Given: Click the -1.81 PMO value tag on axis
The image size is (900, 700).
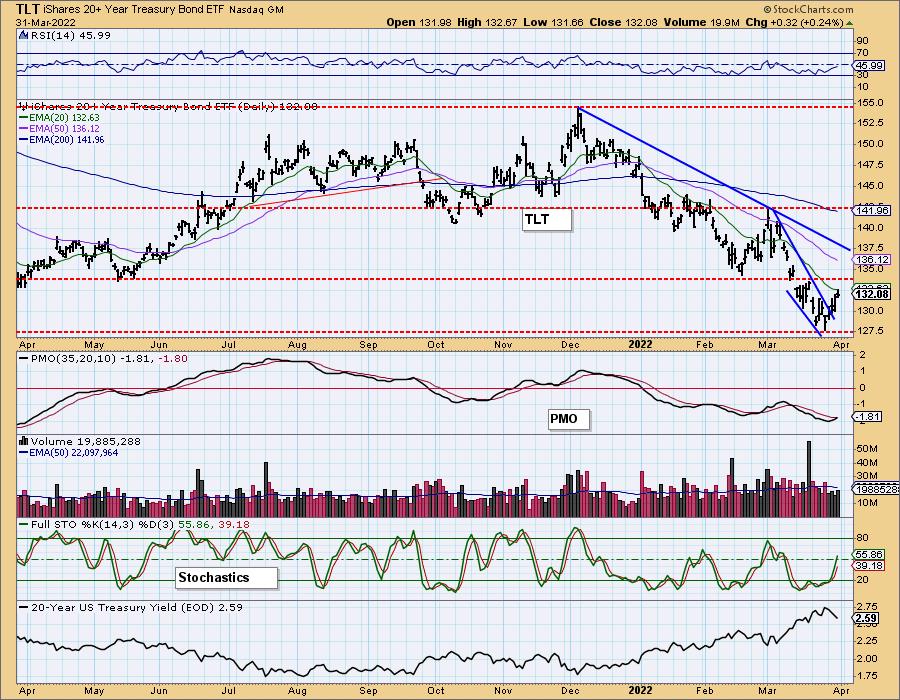Looking at the screenshot, I should point(868,417).
